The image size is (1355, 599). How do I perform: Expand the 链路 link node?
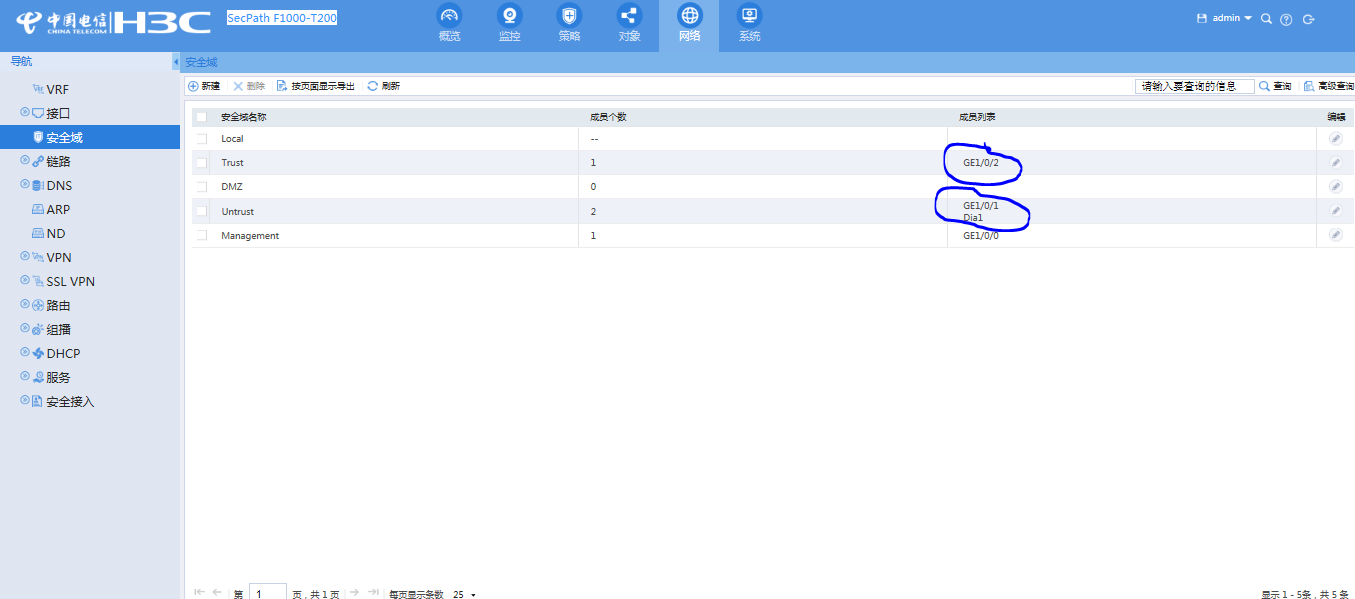click(25, 161)
